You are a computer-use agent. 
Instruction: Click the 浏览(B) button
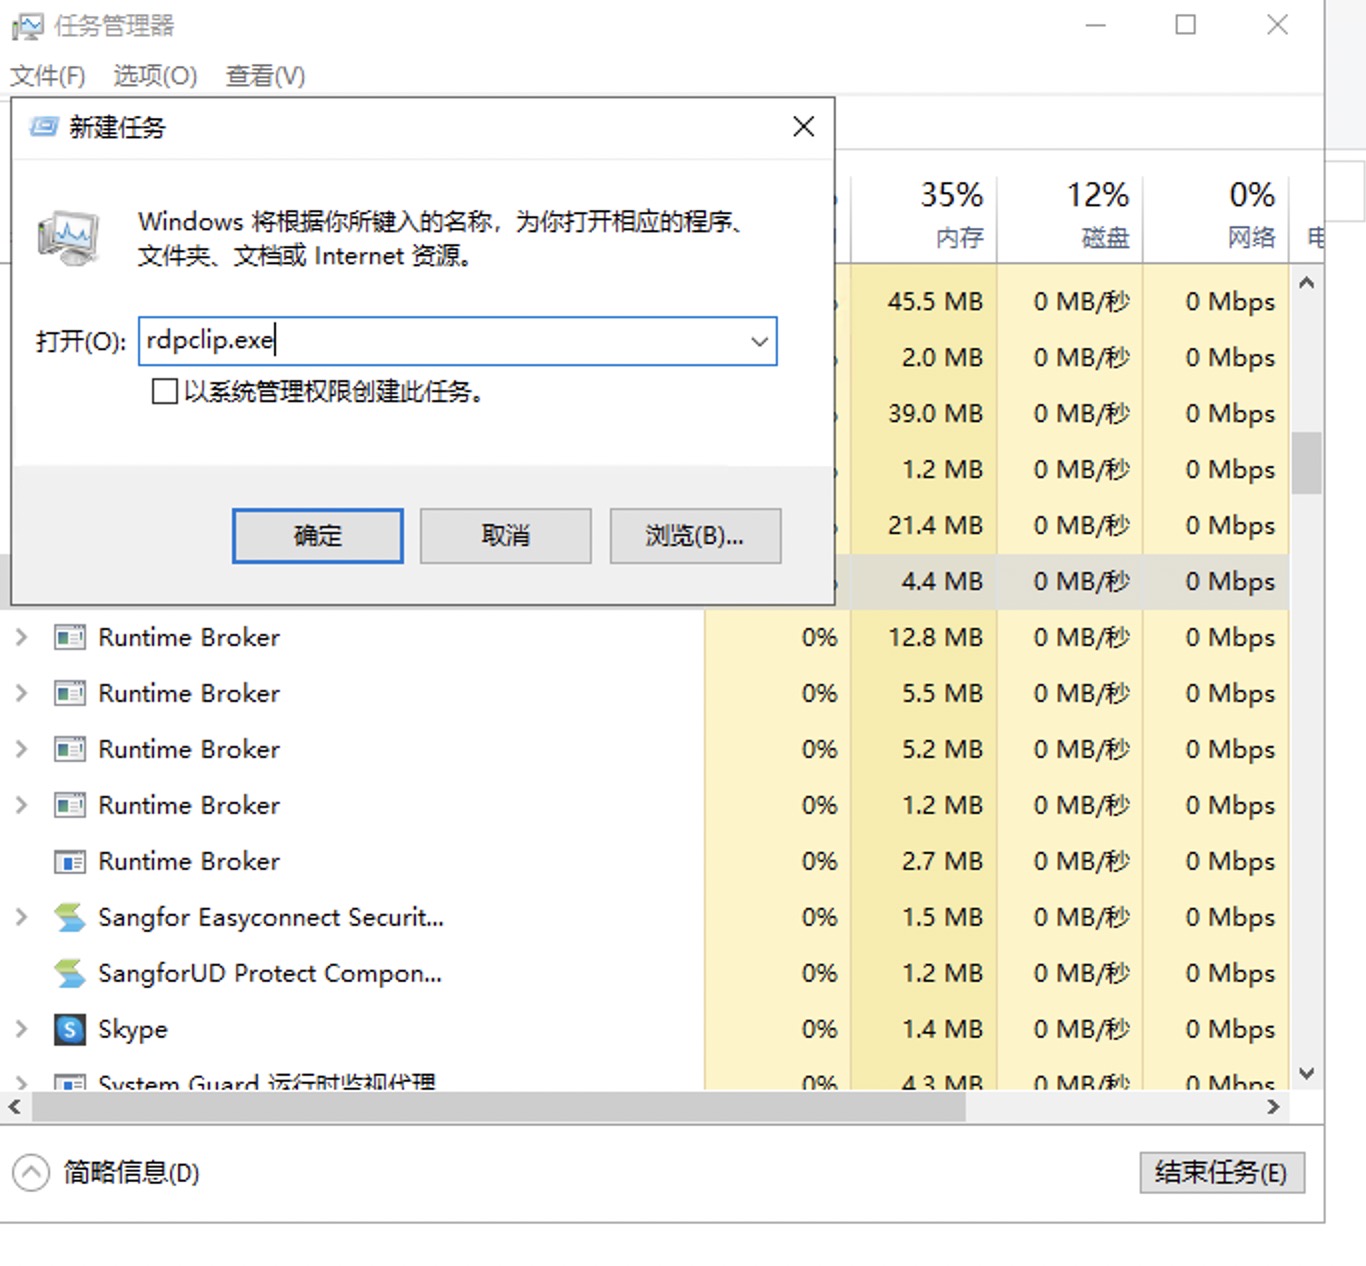695,536
